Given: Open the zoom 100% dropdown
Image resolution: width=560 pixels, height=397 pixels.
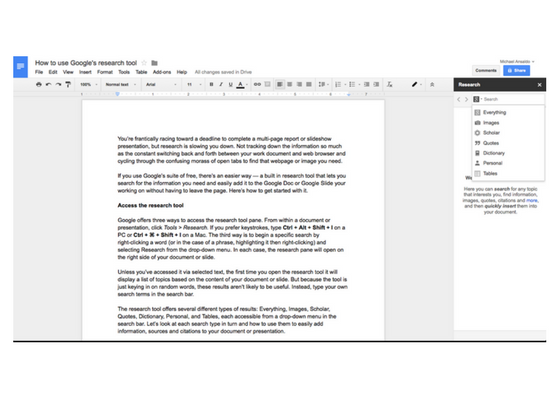Looking at the screenshot, I should tap(89, 84).
